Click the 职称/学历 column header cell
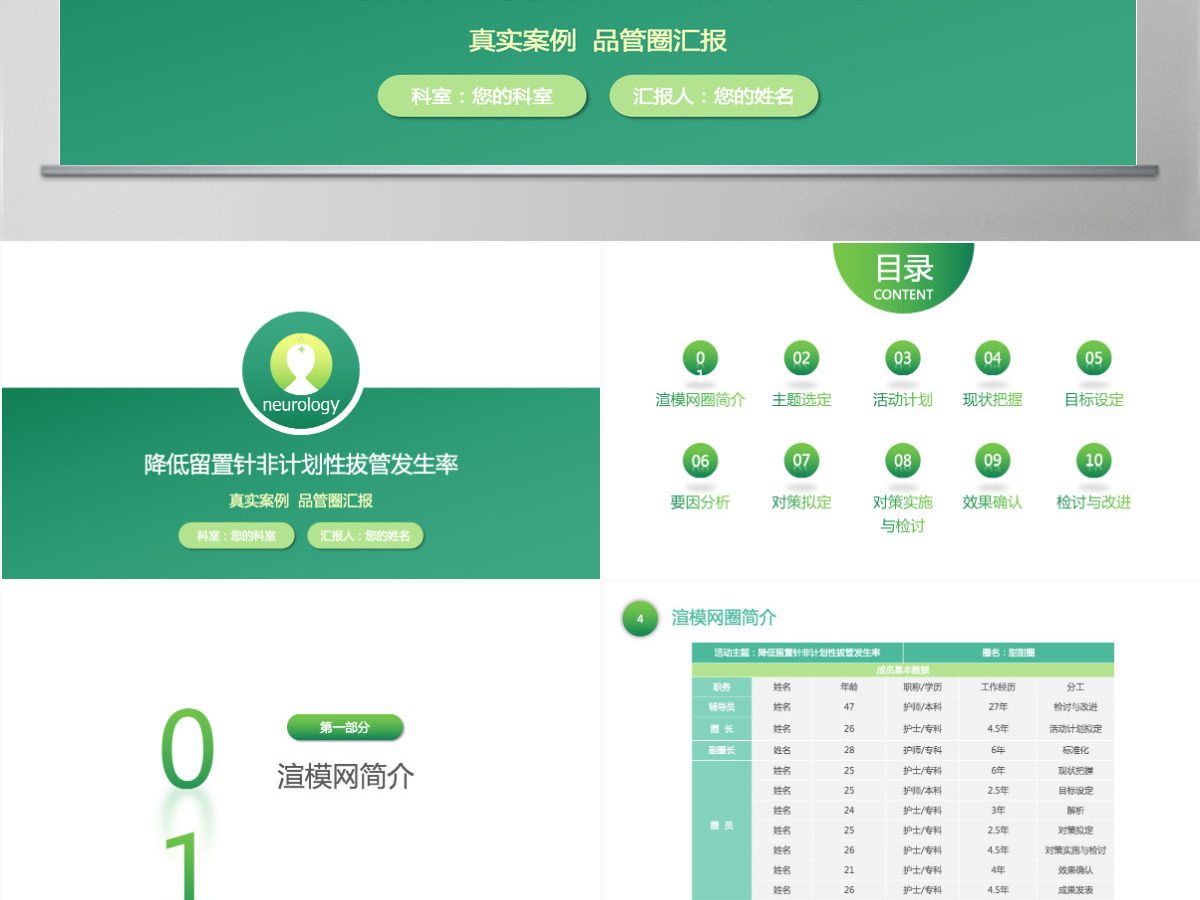 click(x=922, y=687)
